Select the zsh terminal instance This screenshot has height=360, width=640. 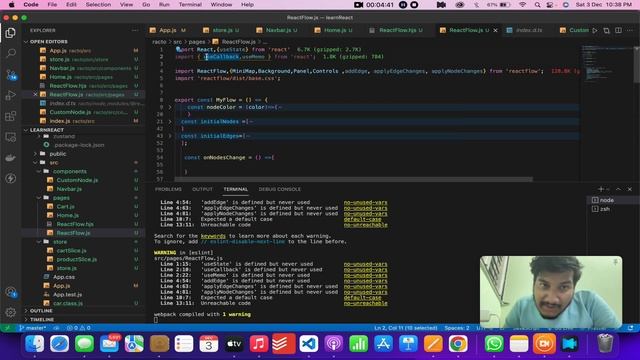(x=604, y=209)
